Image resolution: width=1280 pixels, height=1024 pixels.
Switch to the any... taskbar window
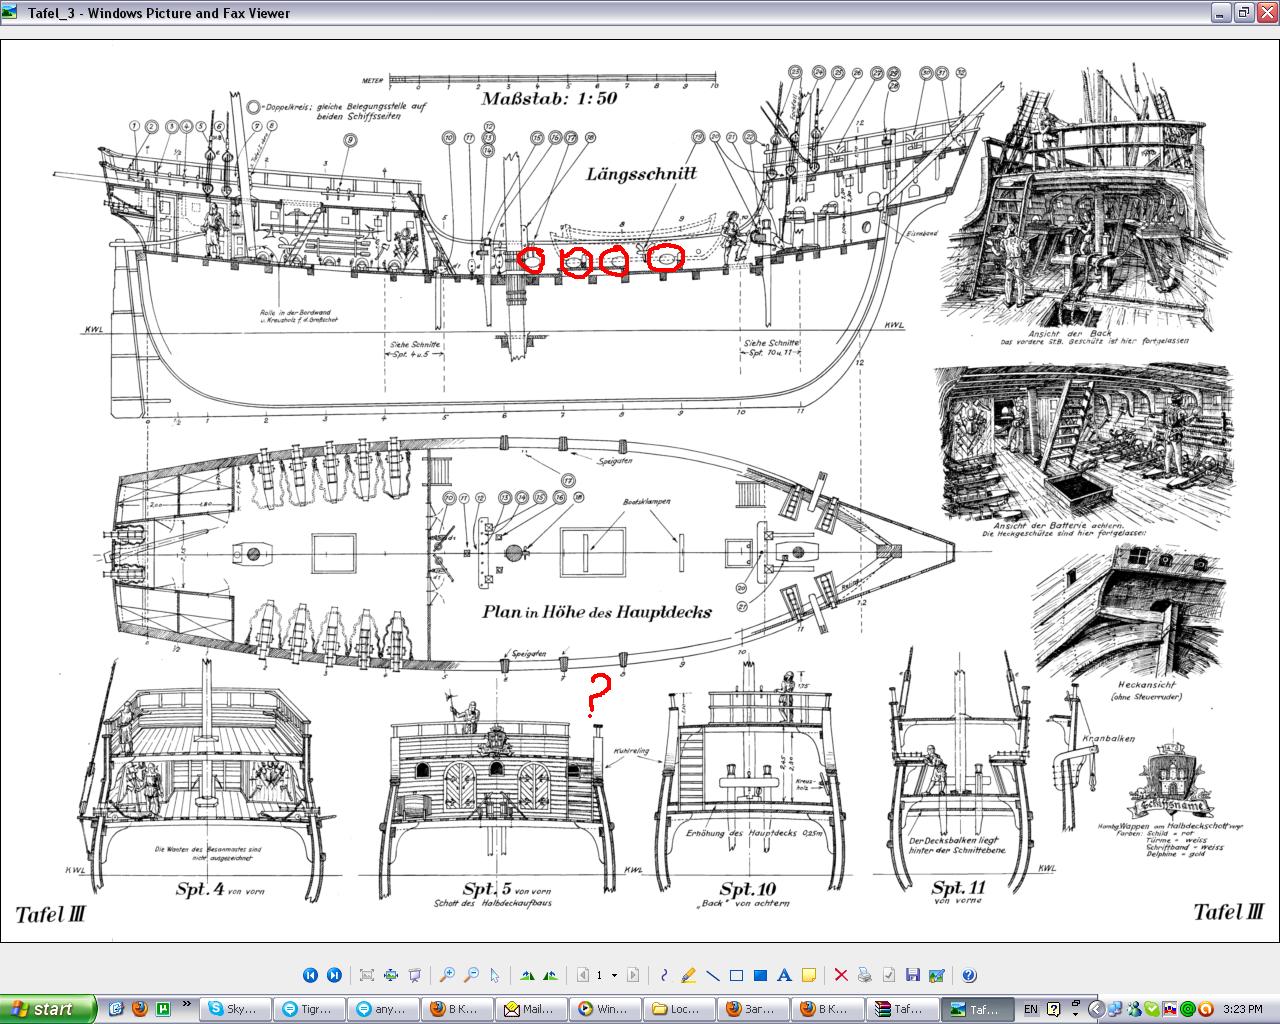click(385, 1009)
